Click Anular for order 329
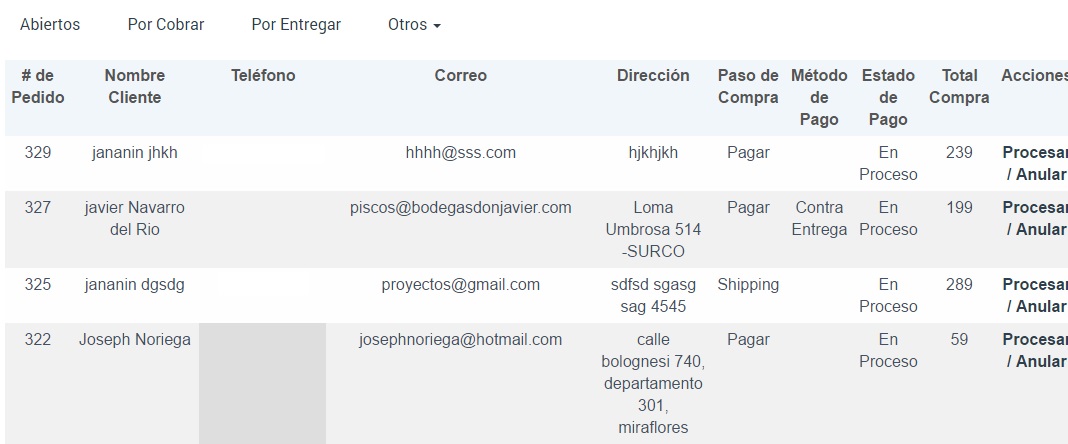The height and width of the screenshot is (444, 1068). 1040,175
